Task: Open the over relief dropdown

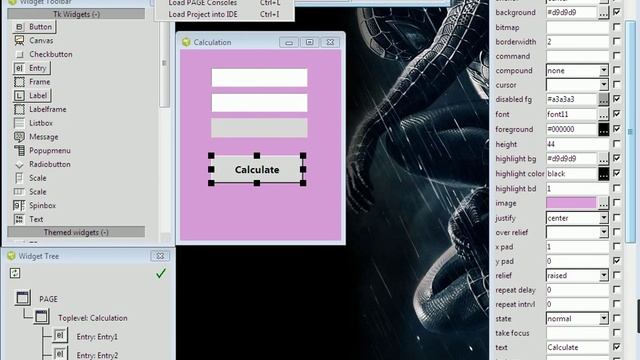Action: [603, 232]
